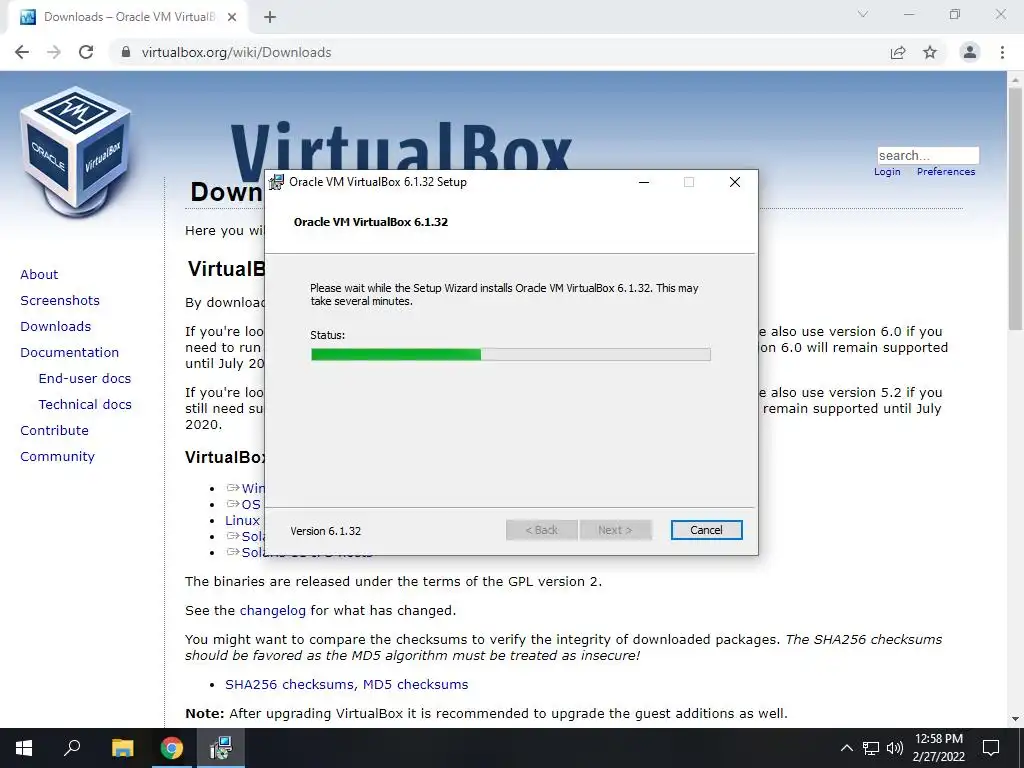The width and height of the screenshot is (1024, 768).
Task: Open Windows taskbar search
Action: (72, 748)
